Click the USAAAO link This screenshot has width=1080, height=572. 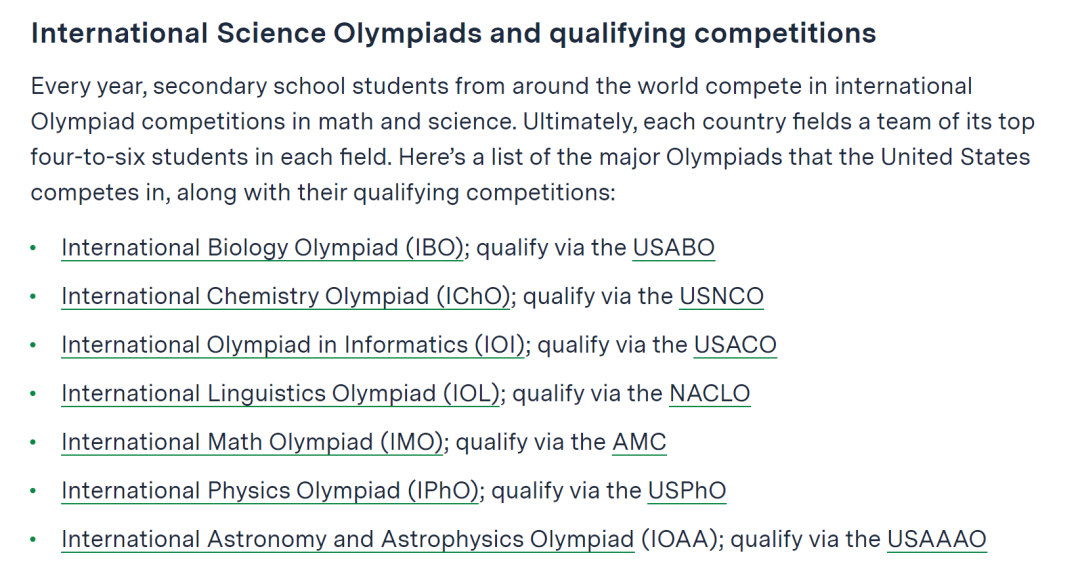click(936, 540)
